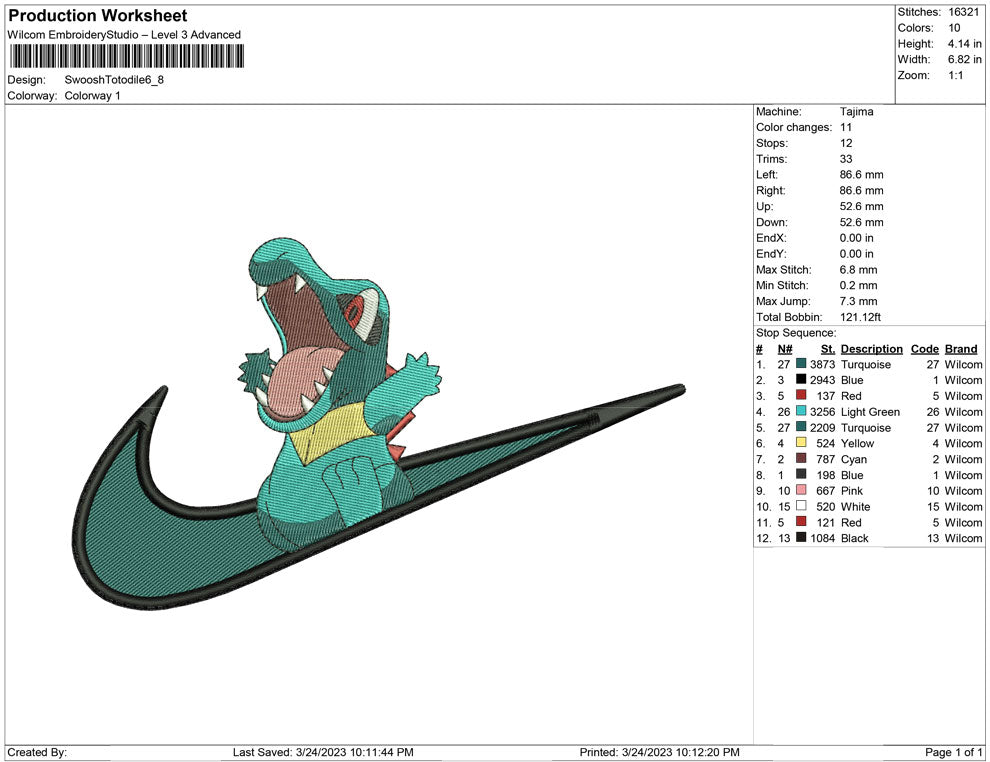Click the 'Yellow' description in row 6
The height and width of the screenshot is (762, 990).
coord(857,443)
